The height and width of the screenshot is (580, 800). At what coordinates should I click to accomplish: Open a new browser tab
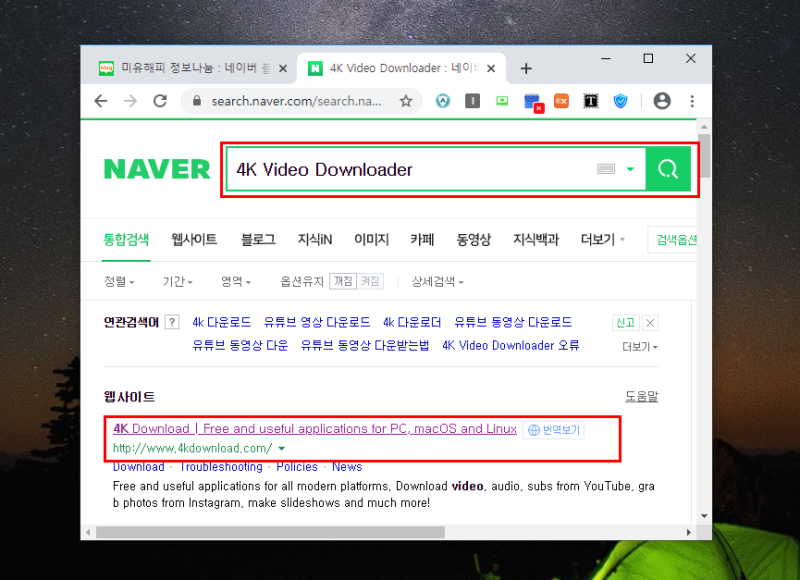click(526, 68)
